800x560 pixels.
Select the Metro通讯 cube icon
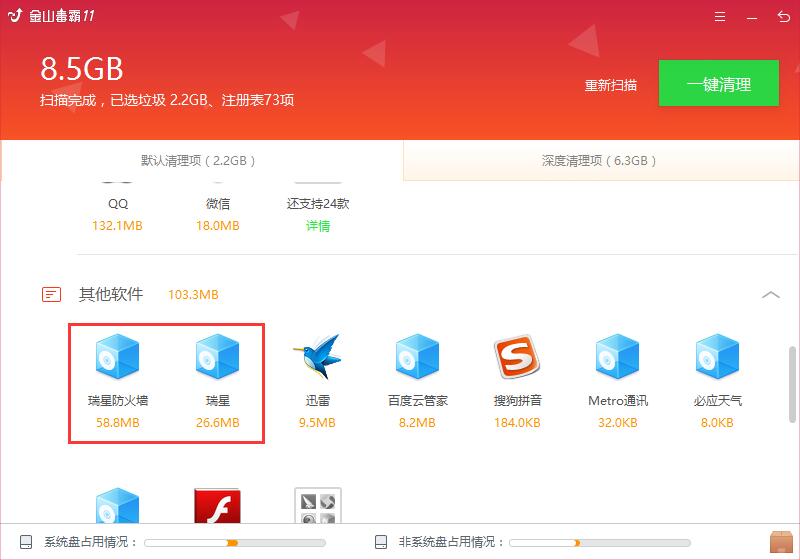(617, 356)
